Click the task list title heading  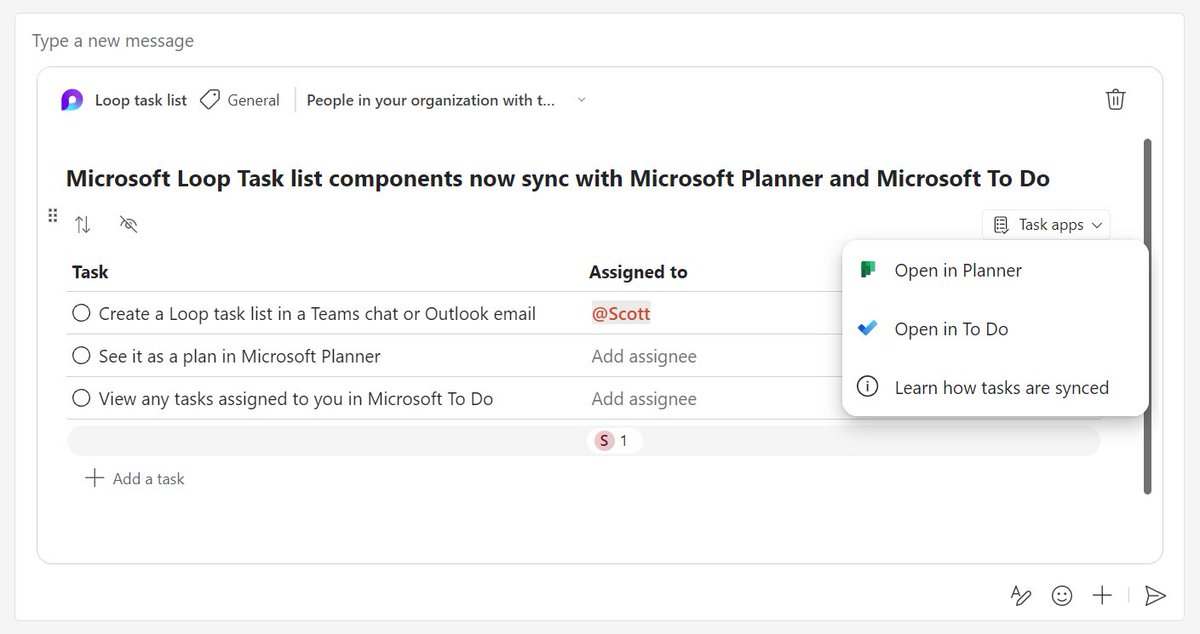click(558, 179)
